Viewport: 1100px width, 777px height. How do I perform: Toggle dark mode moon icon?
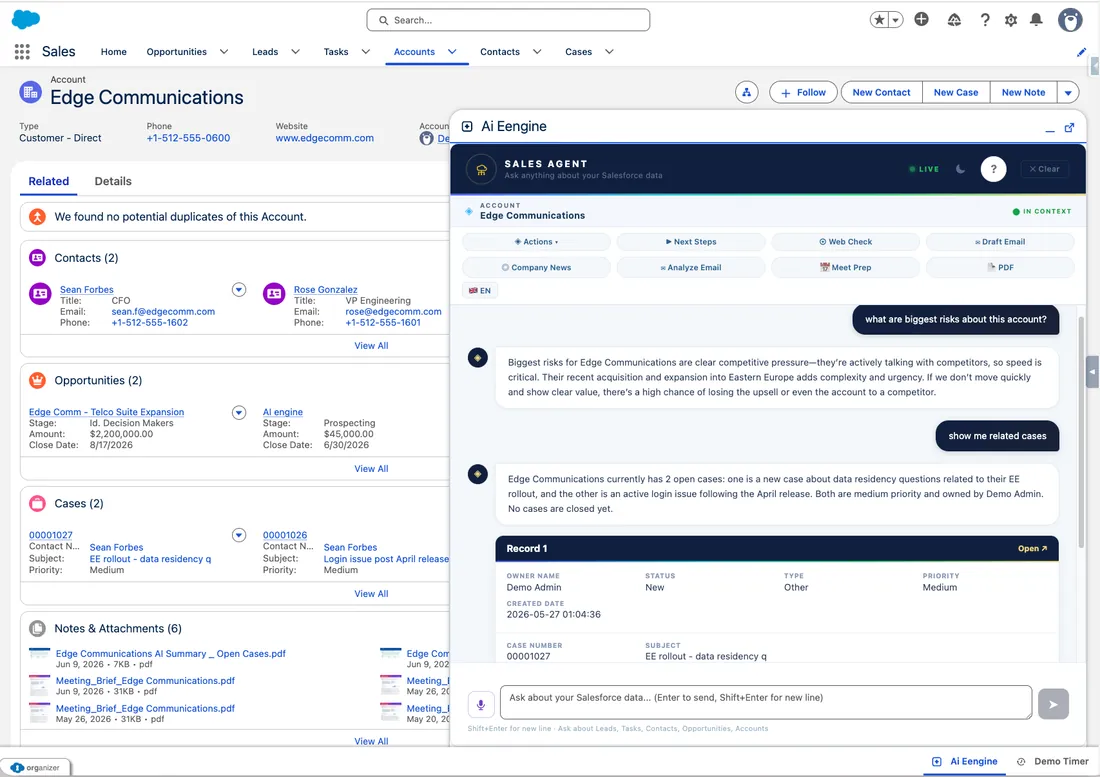pyautogui.click(x=960, y=169)
